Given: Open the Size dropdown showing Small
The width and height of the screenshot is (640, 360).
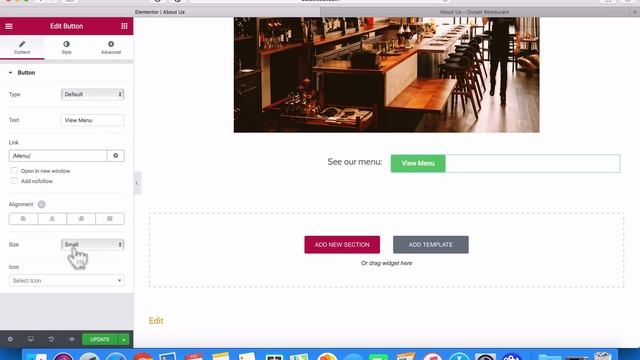Looking at the screenshot, I should [92, 244].
